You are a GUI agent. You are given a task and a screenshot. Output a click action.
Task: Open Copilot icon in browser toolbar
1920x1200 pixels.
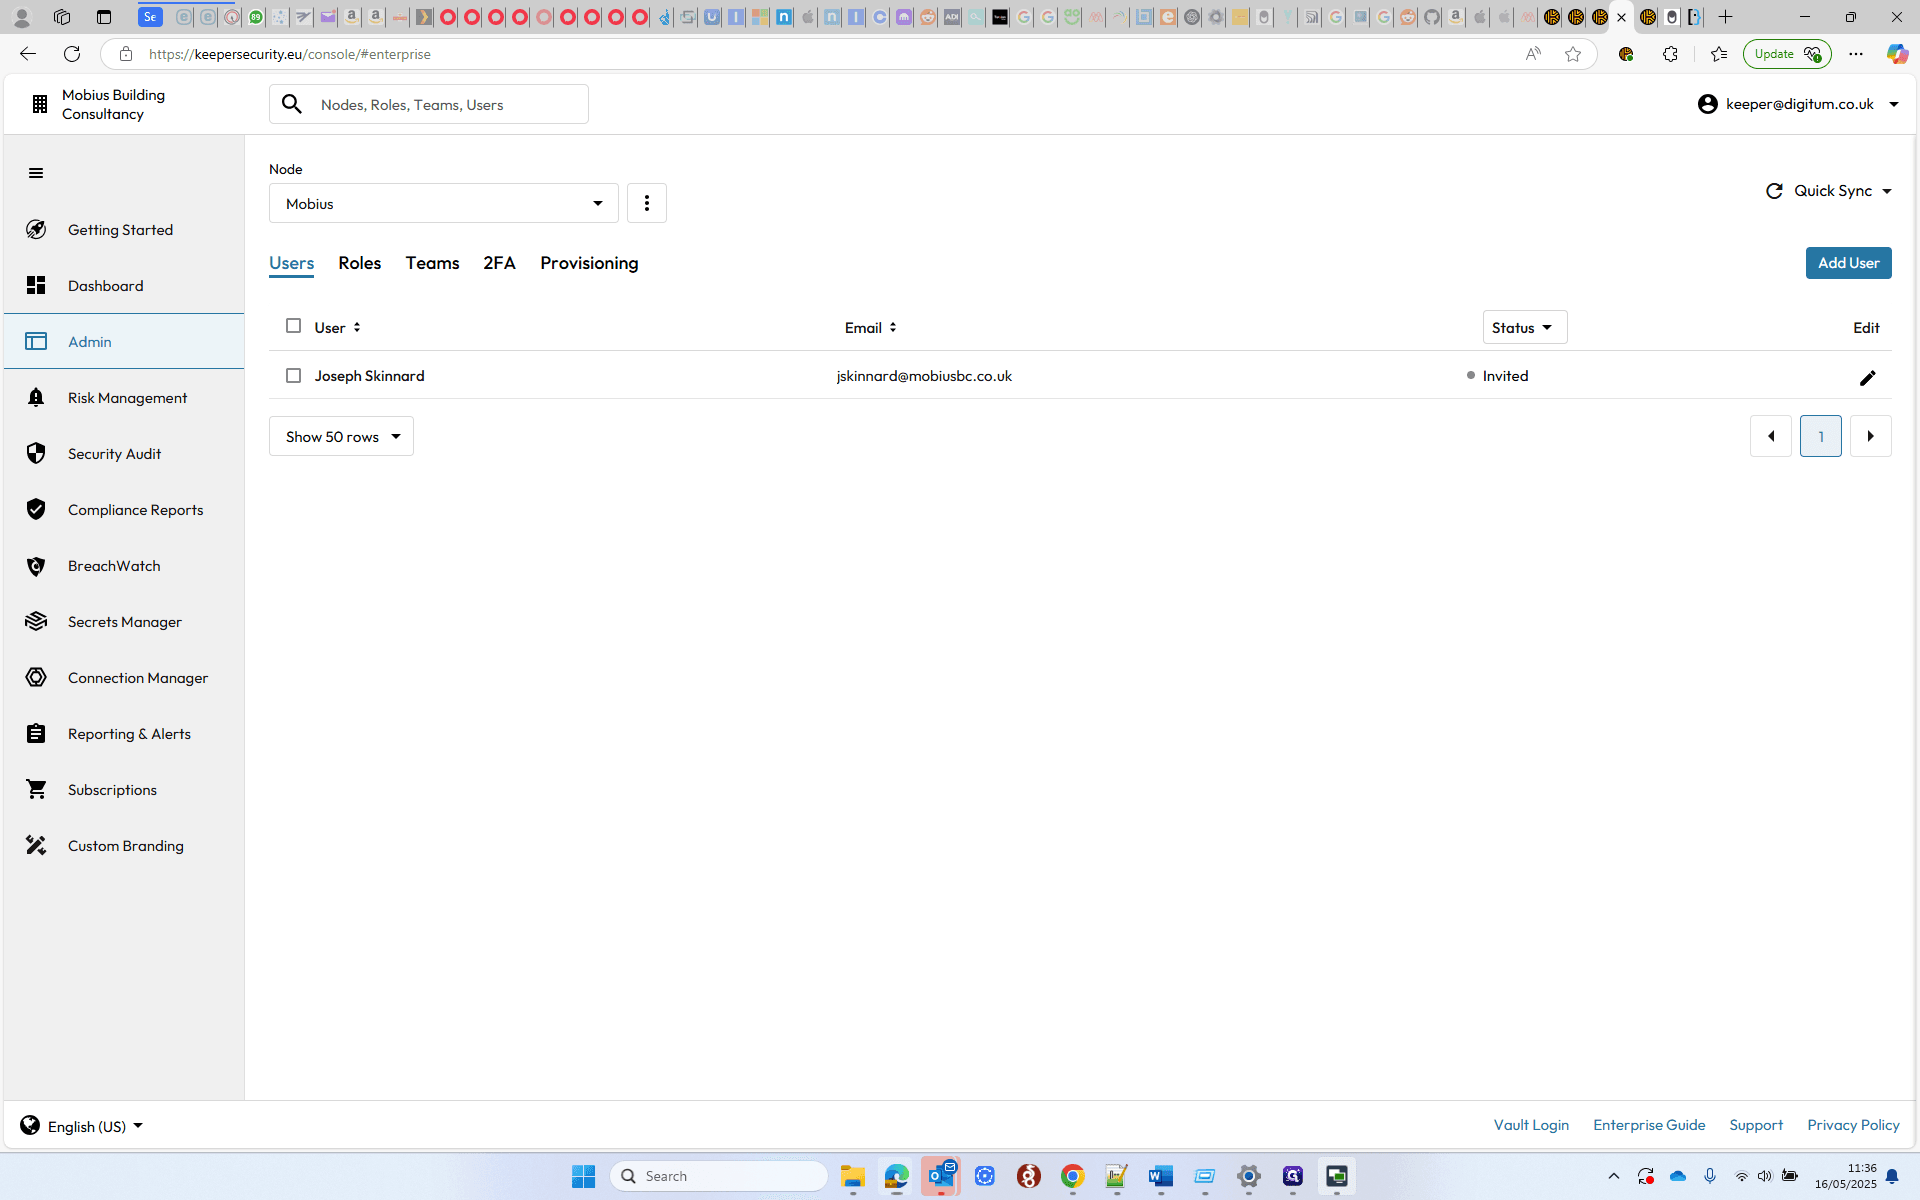click(x=1896, y=54)
